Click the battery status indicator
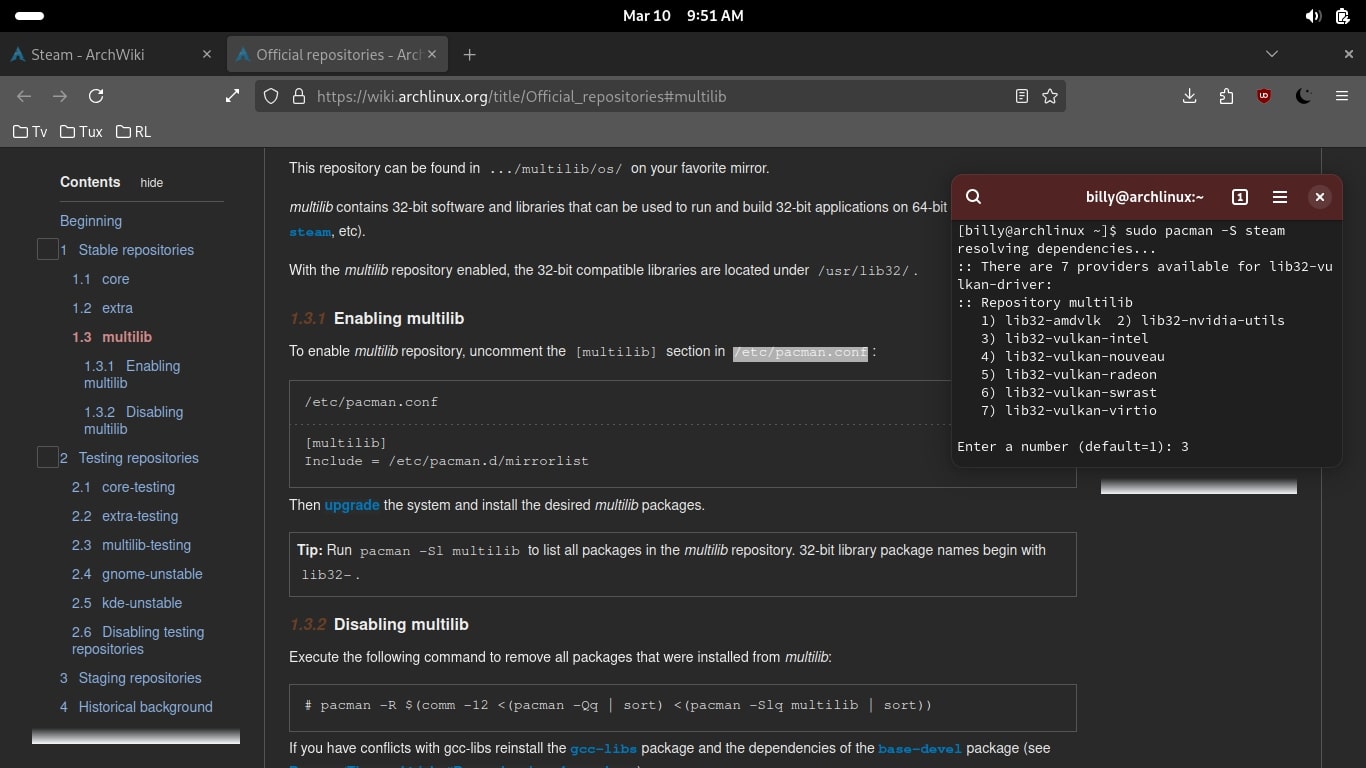 [1342, 16]
